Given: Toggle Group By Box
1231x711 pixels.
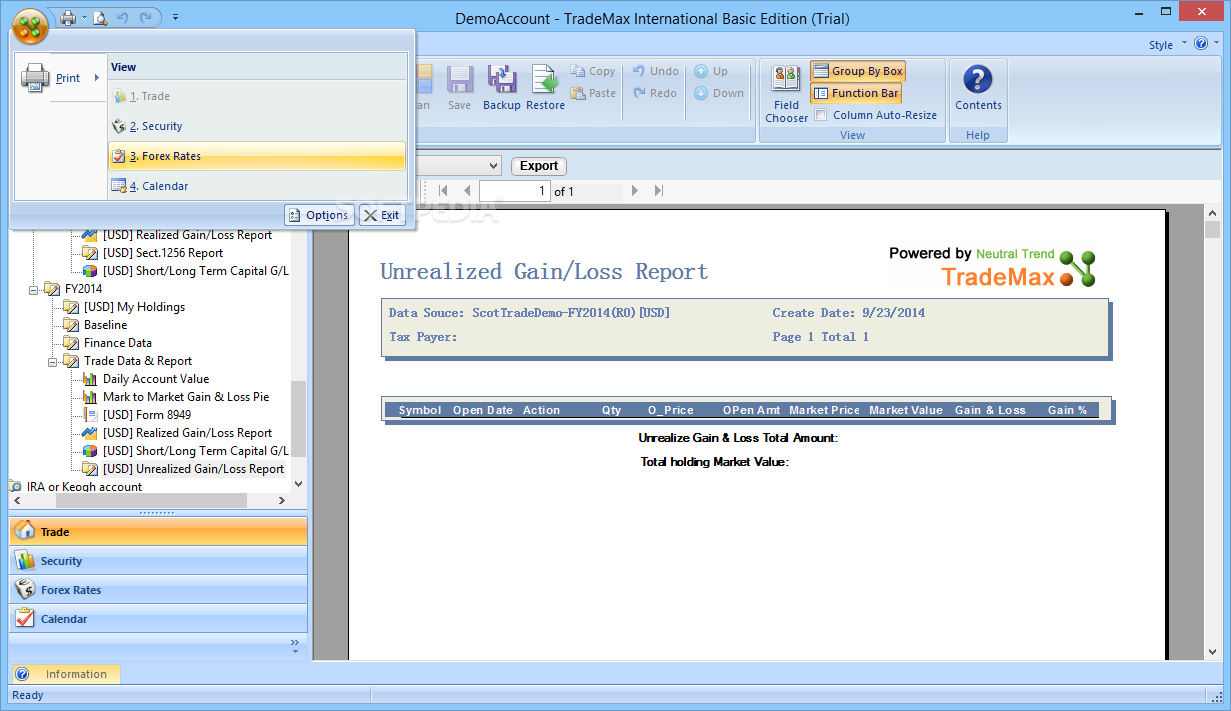Looking at the screenshot, I should pos(858,71).
